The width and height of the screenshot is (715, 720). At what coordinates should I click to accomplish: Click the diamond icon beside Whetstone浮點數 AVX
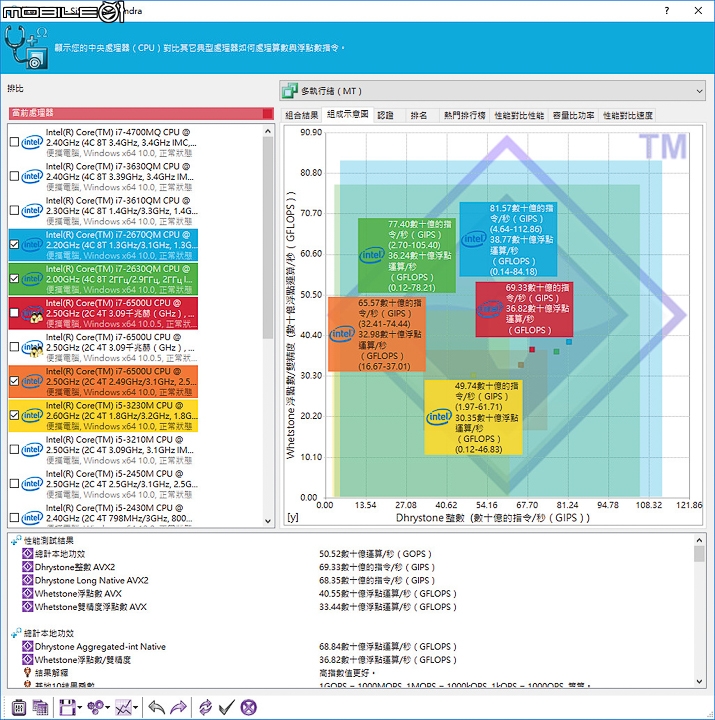pyautogui.click(x=28, y=594)
